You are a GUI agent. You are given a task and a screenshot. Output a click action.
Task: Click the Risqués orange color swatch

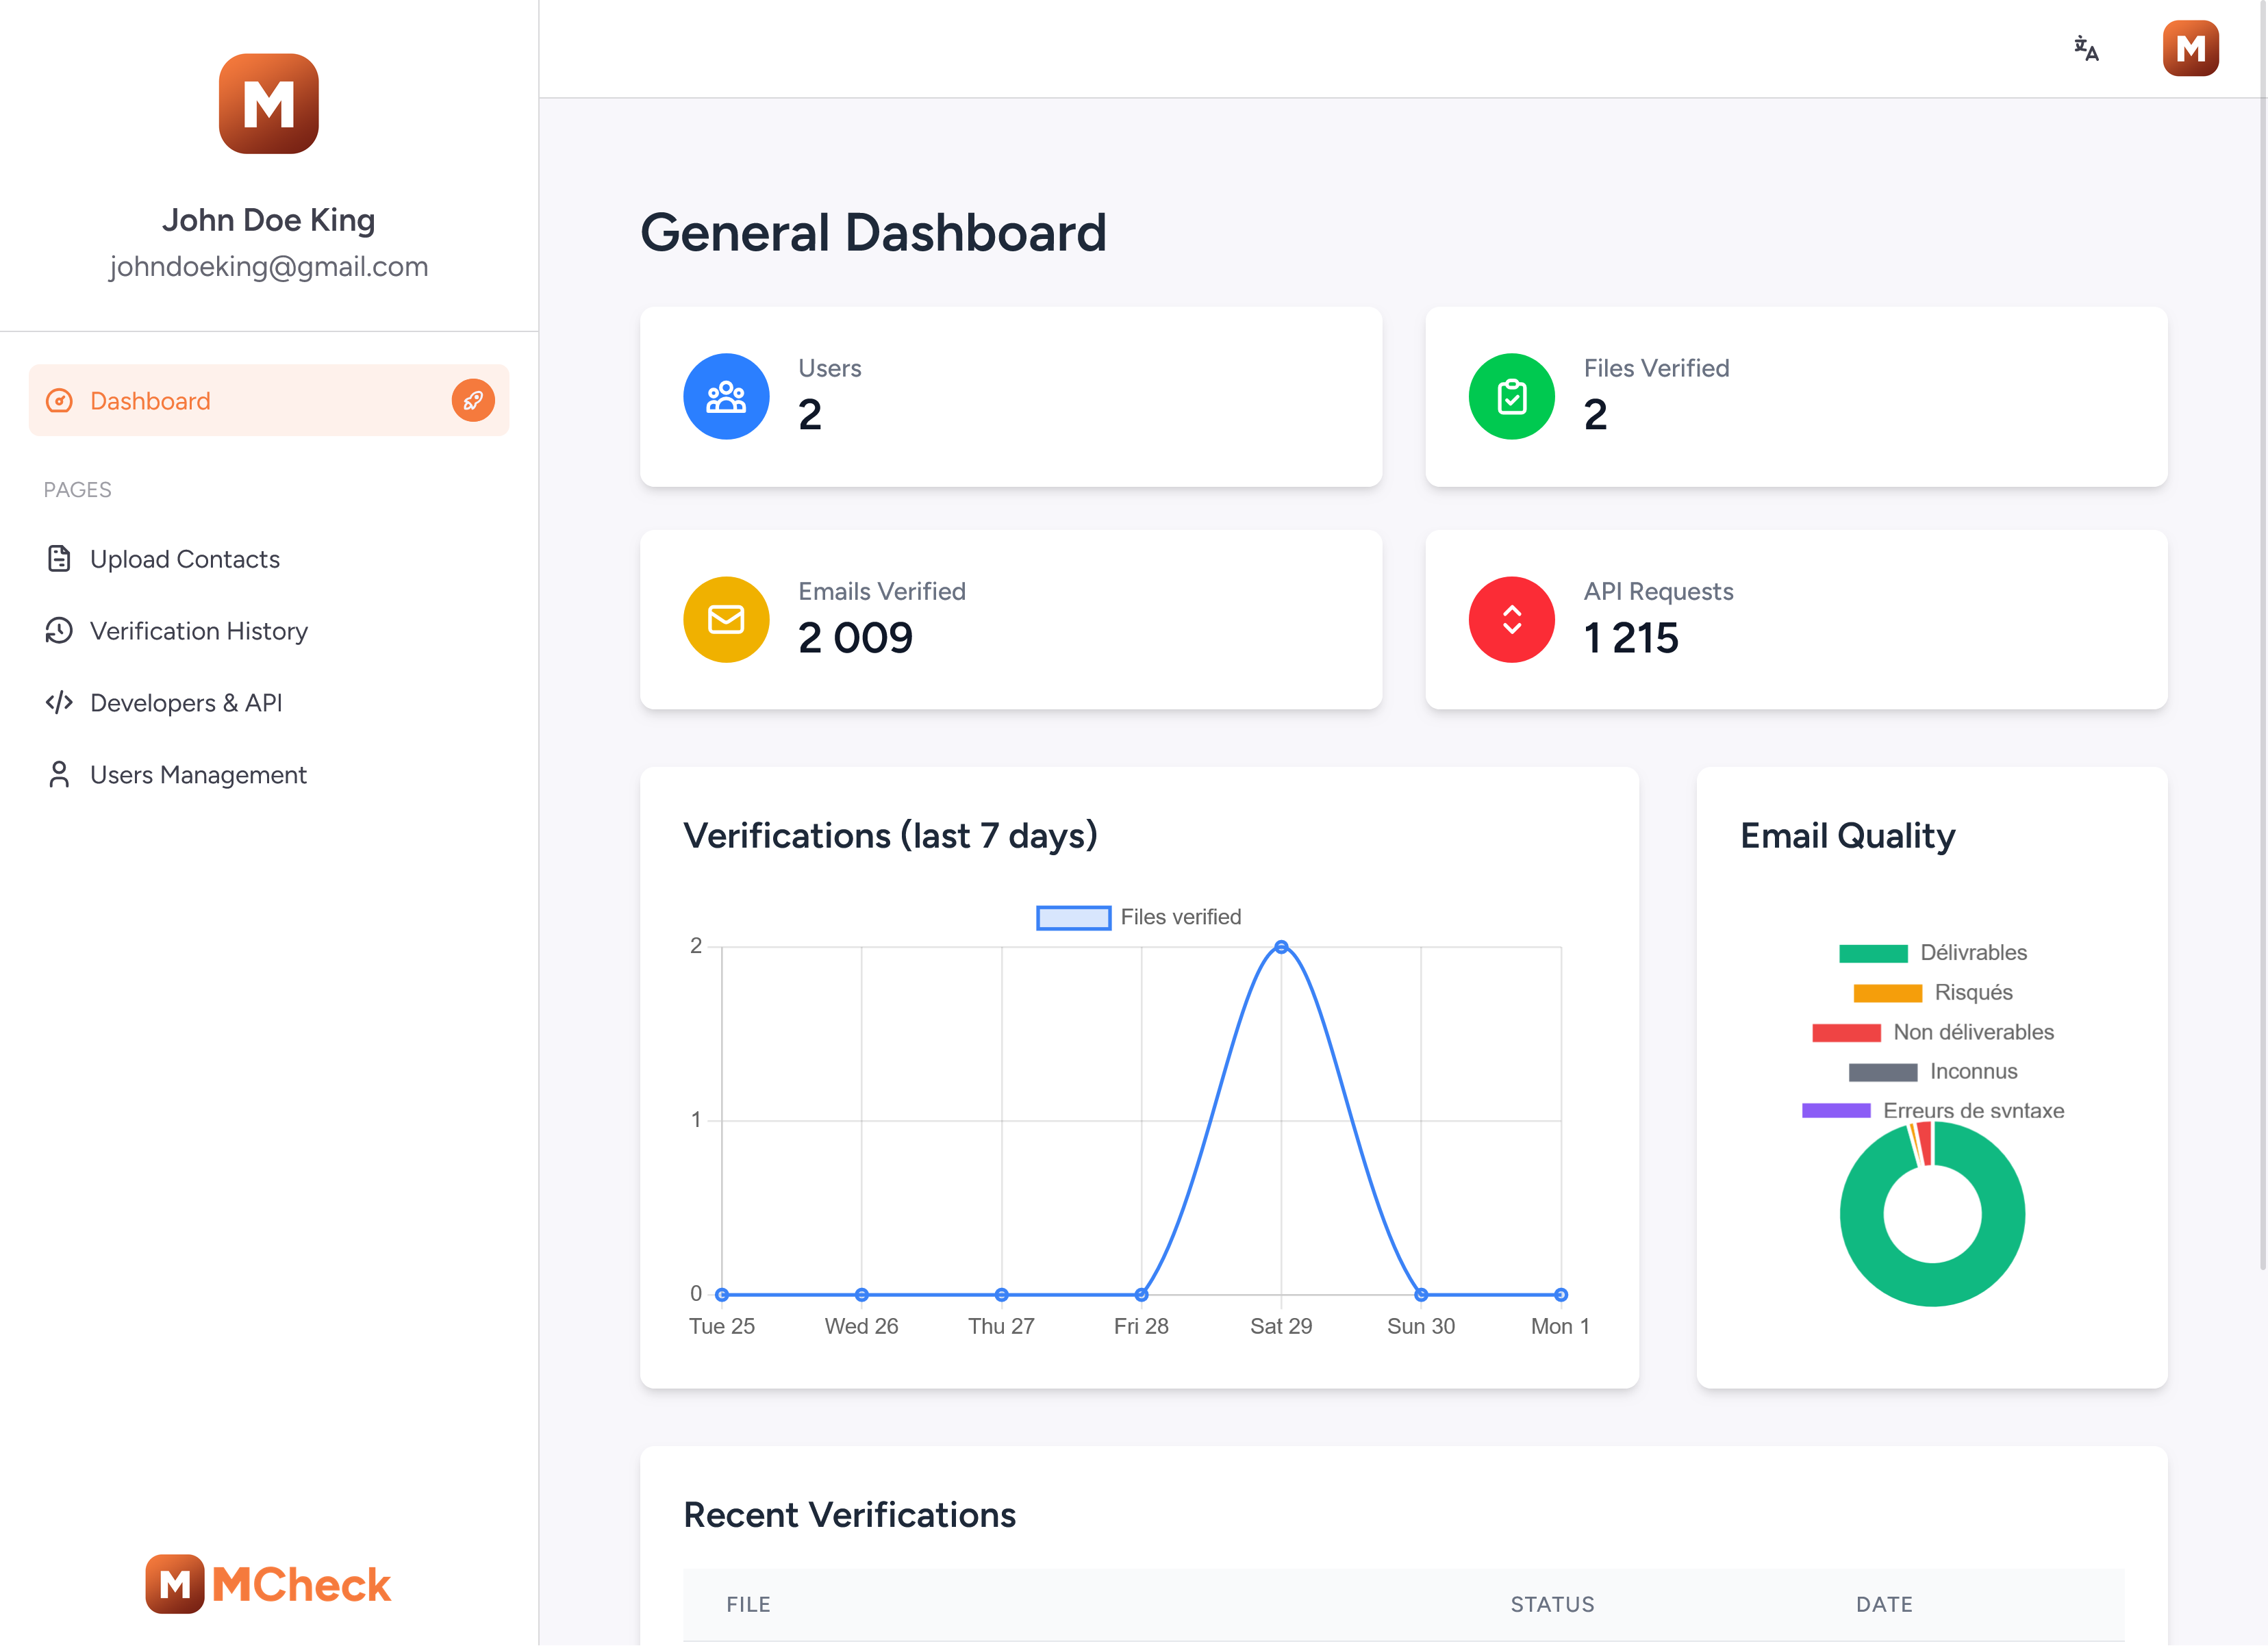coord(1887,992)
